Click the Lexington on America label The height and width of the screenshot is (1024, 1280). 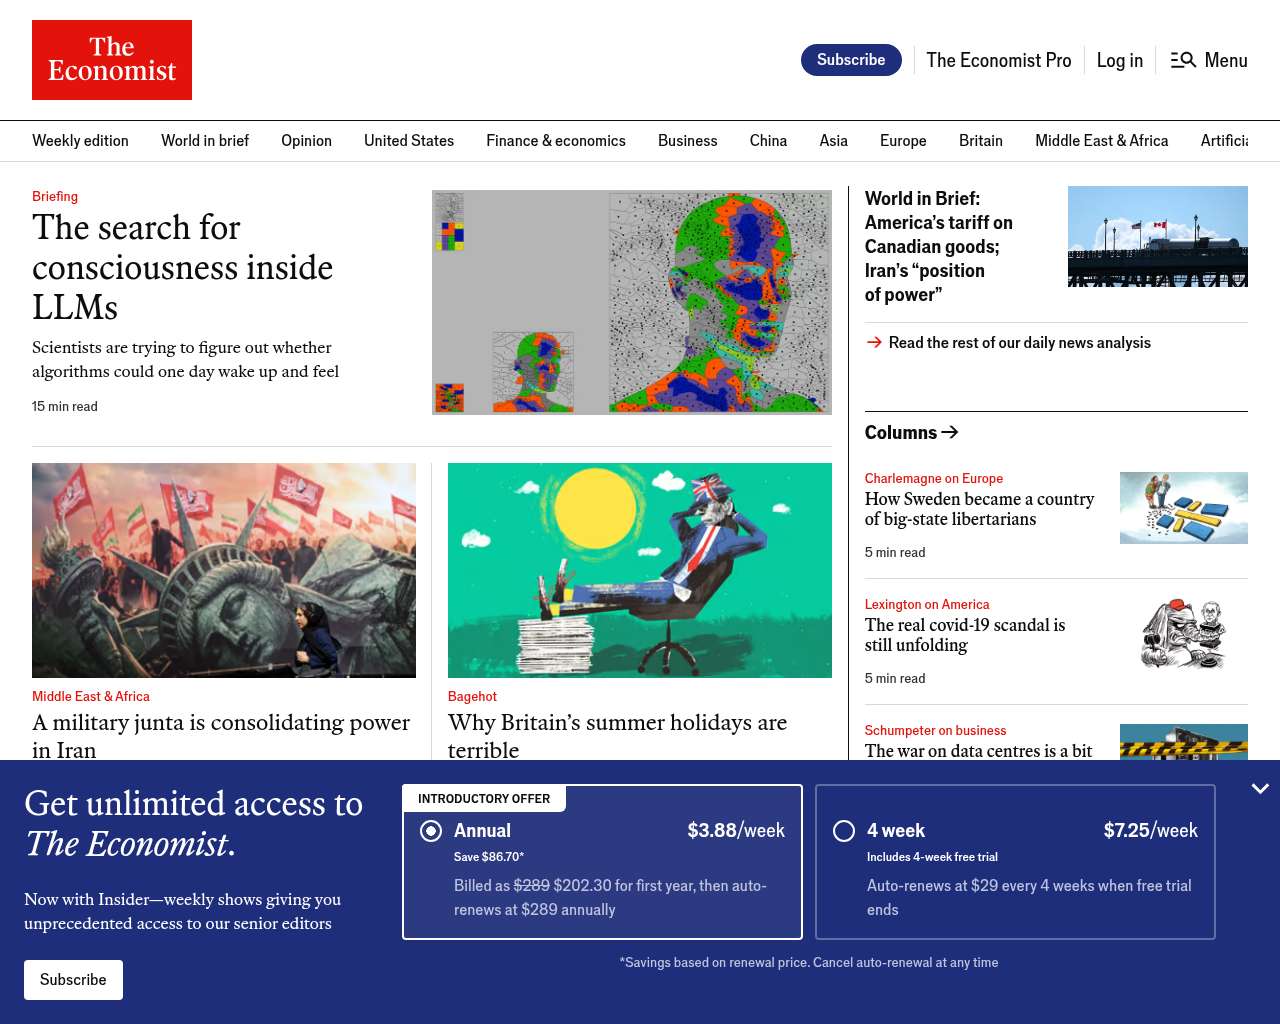coord(927,604)
